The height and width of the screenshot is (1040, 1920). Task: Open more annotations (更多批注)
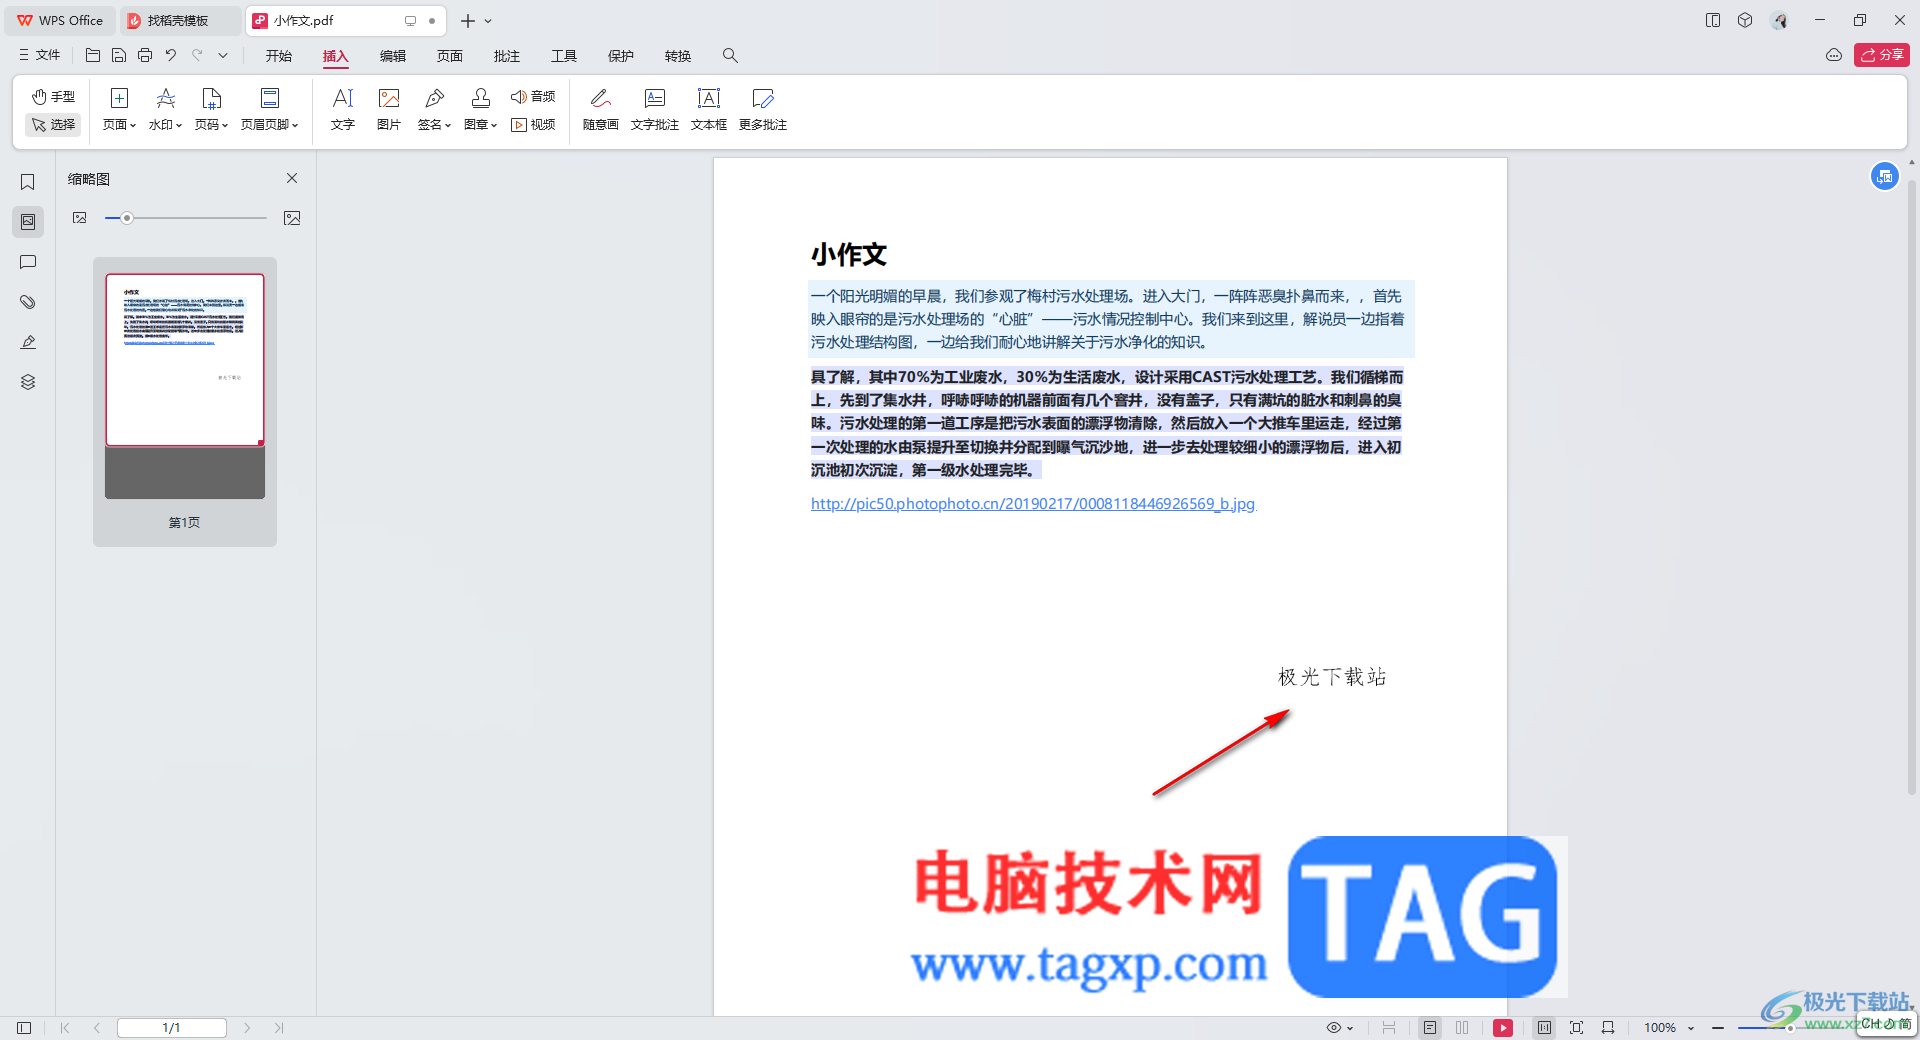tap(763, 109)
